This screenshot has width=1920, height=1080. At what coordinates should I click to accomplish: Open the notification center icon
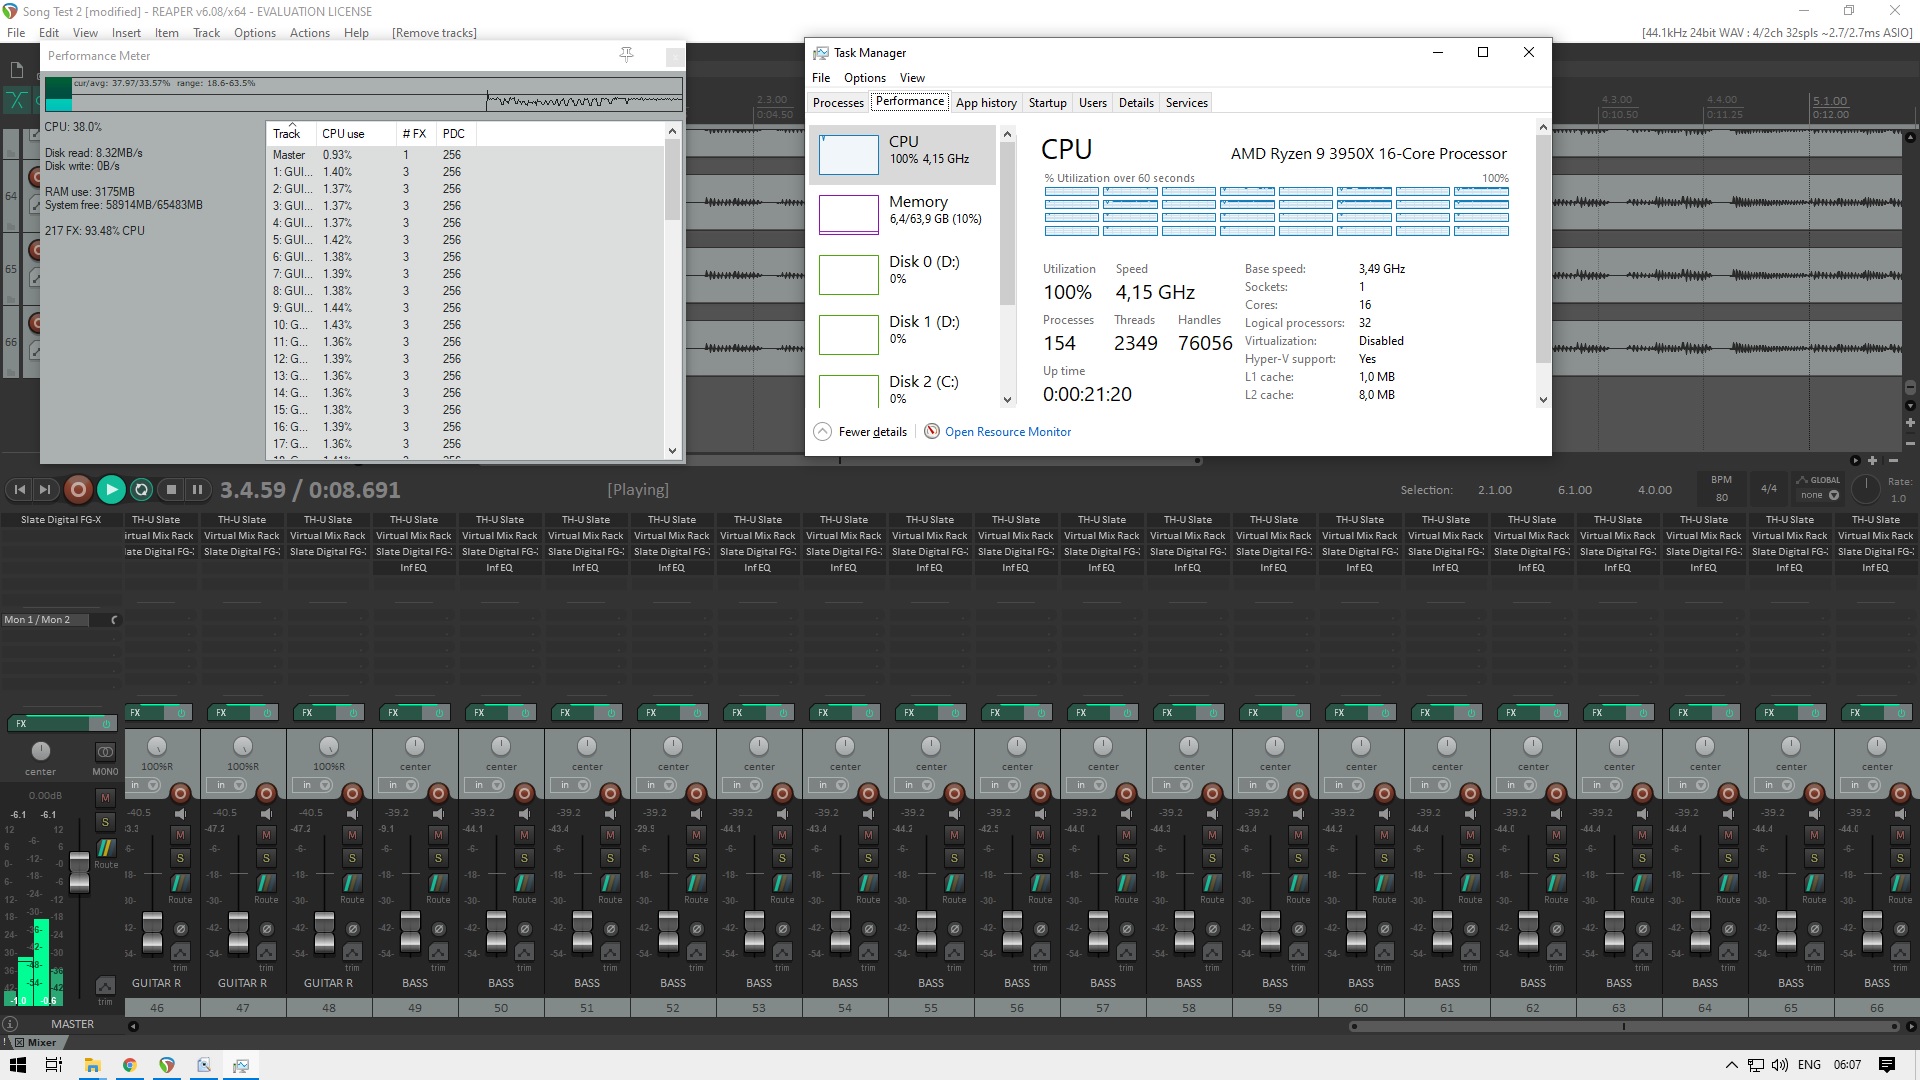(x=1887, y=1065)
